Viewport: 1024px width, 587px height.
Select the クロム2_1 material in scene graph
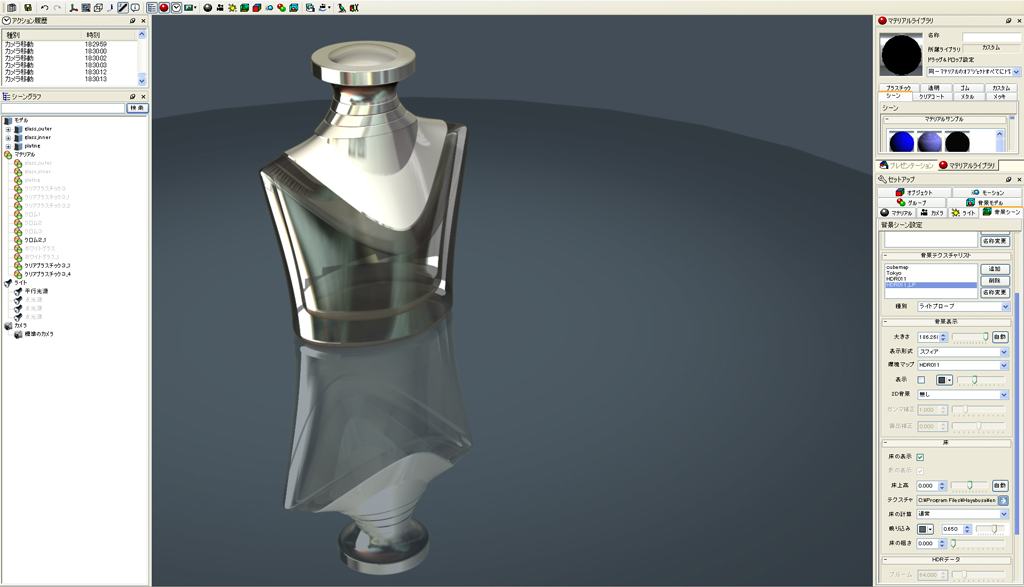[35, 240]
